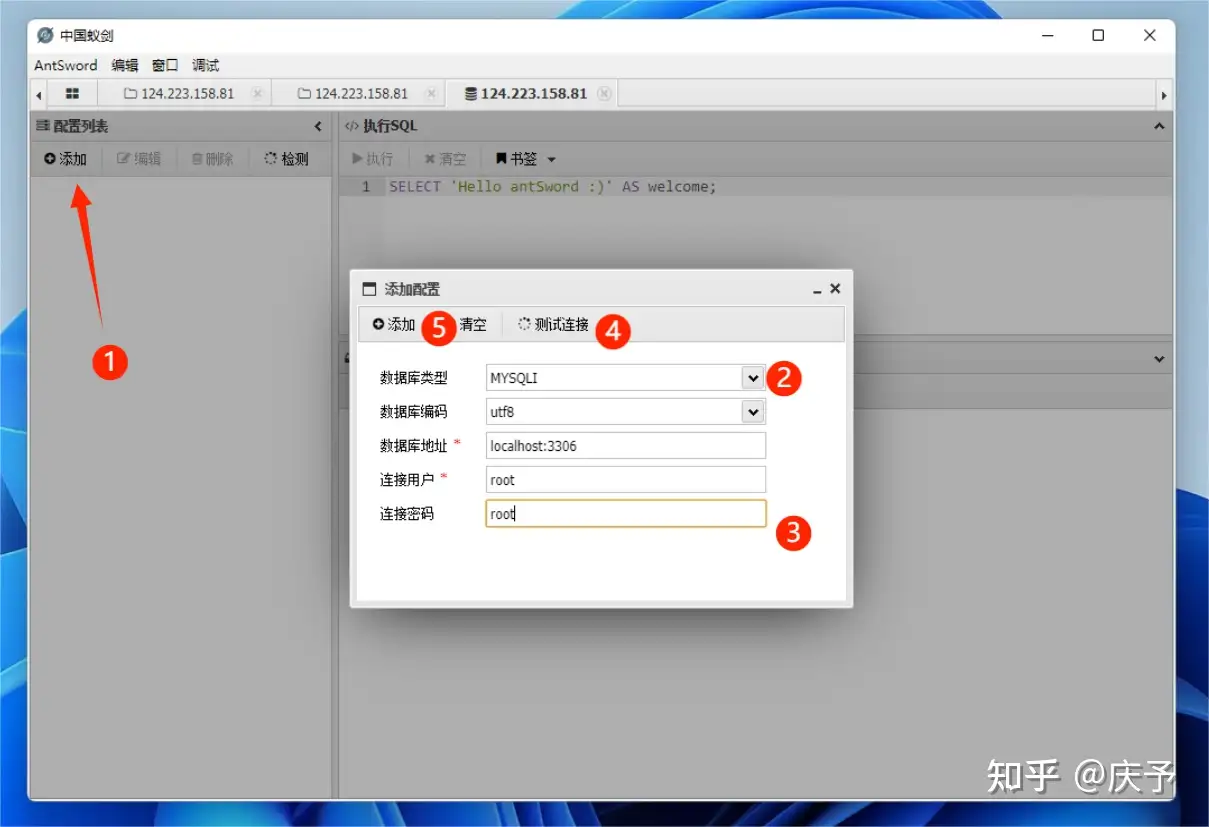Switch to the first folder tab 124.223.158.81
The image size is (1209, 827).
(179, 93)
